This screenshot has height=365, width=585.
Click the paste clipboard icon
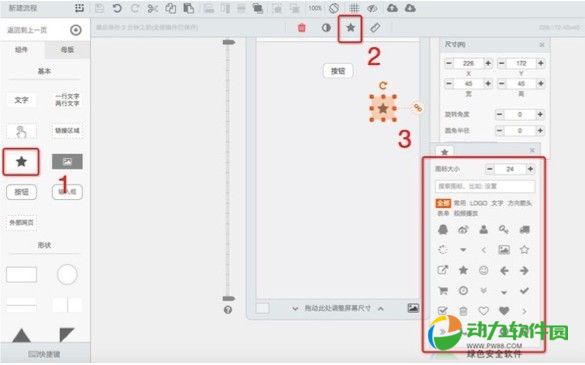[x=188, y=8]
